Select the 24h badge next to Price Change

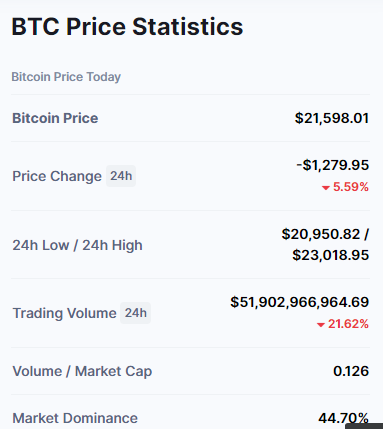[x=121, y=176]
